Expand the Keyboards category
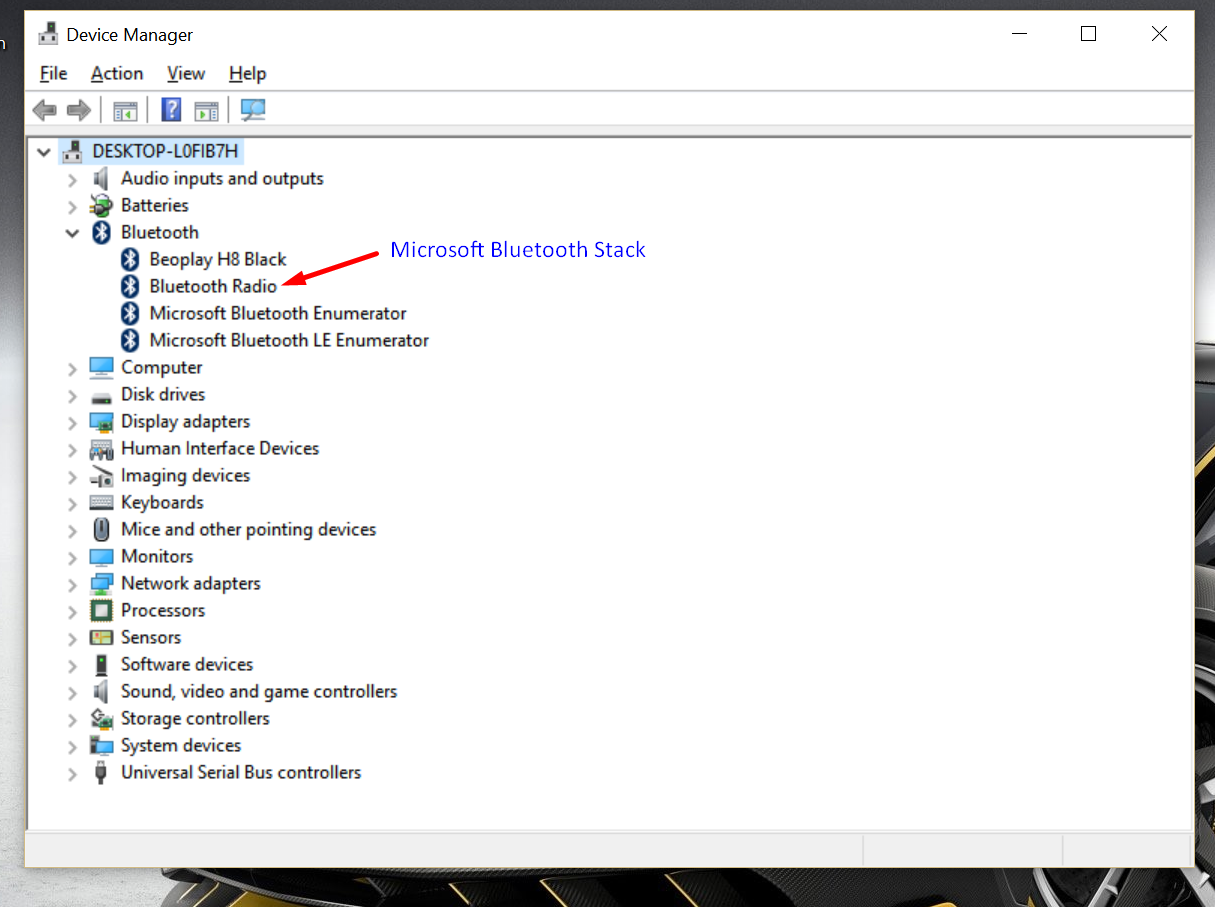Screen dimensions: 1215x907 [x=72, y=503]
